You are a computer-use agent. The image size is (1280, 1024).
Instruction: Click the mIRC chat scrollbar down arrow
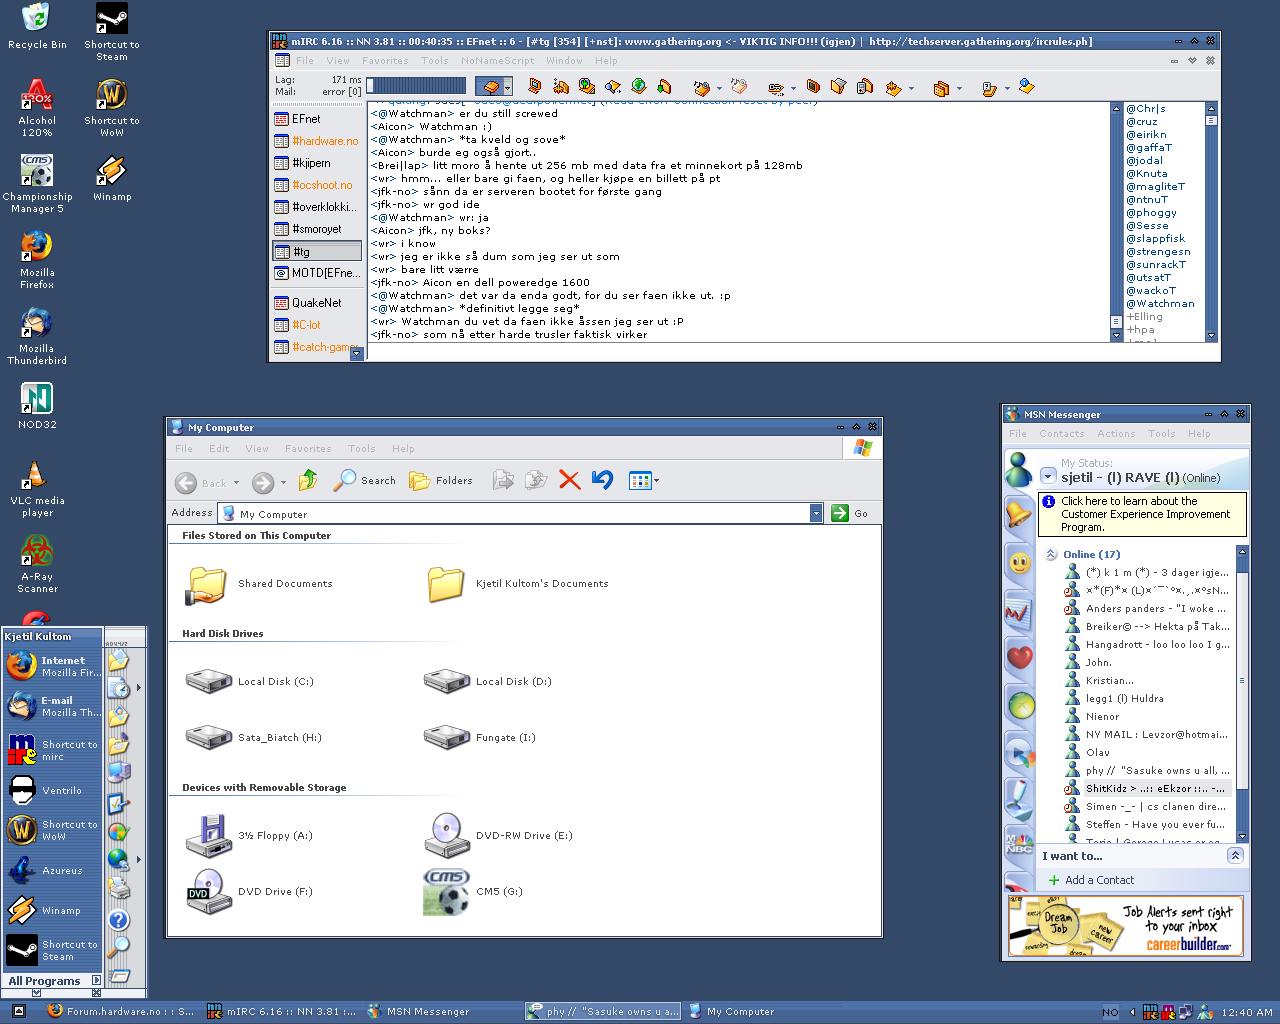coord(1116,336)
